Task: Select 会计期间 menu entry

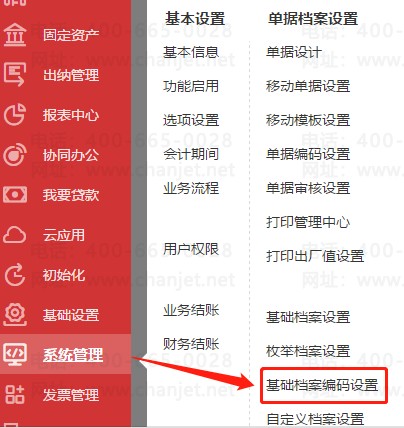Action: 191,154
